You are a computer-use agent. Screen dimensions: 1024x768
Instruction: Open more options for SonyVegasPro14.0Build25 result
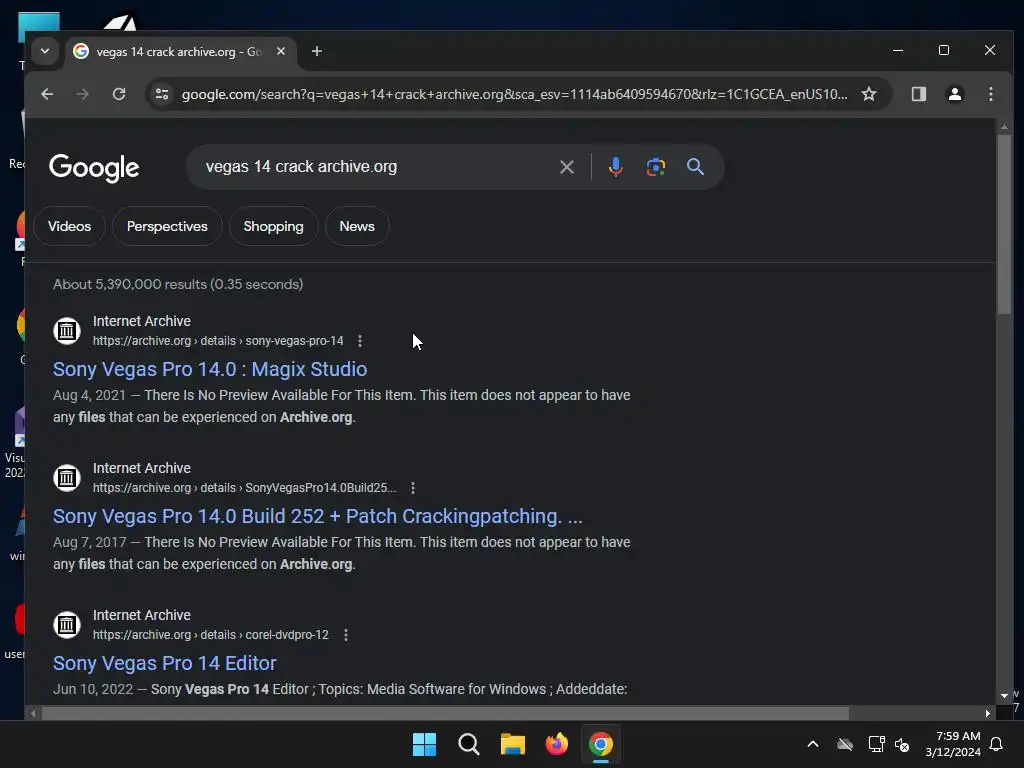pos(413,488)
